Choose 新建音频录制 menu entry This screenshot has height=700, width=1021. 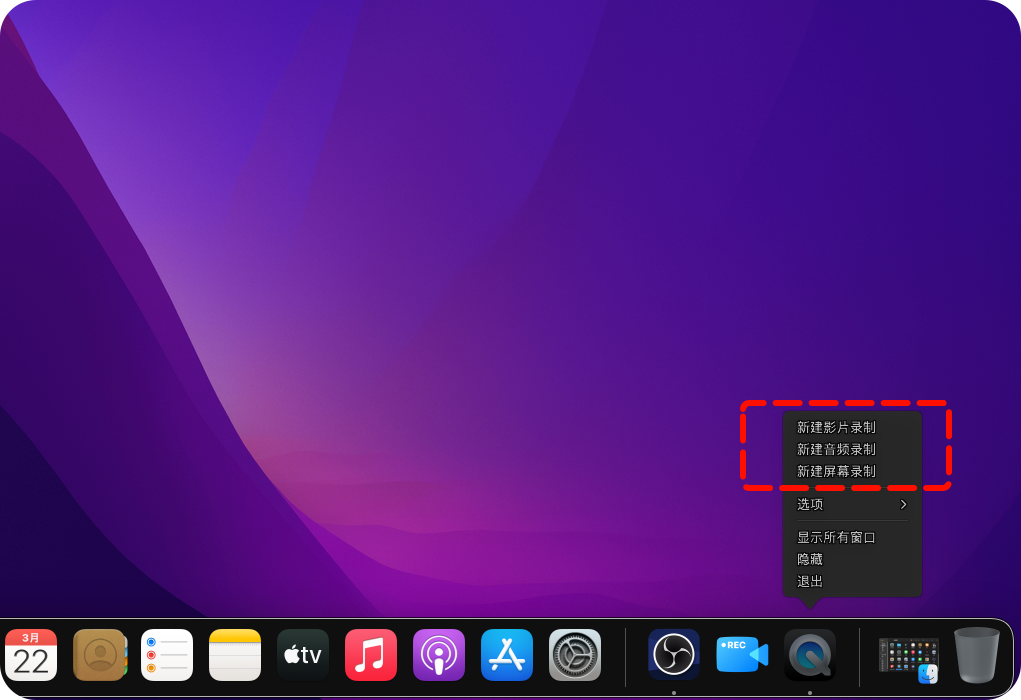click(x=836, y=449)
